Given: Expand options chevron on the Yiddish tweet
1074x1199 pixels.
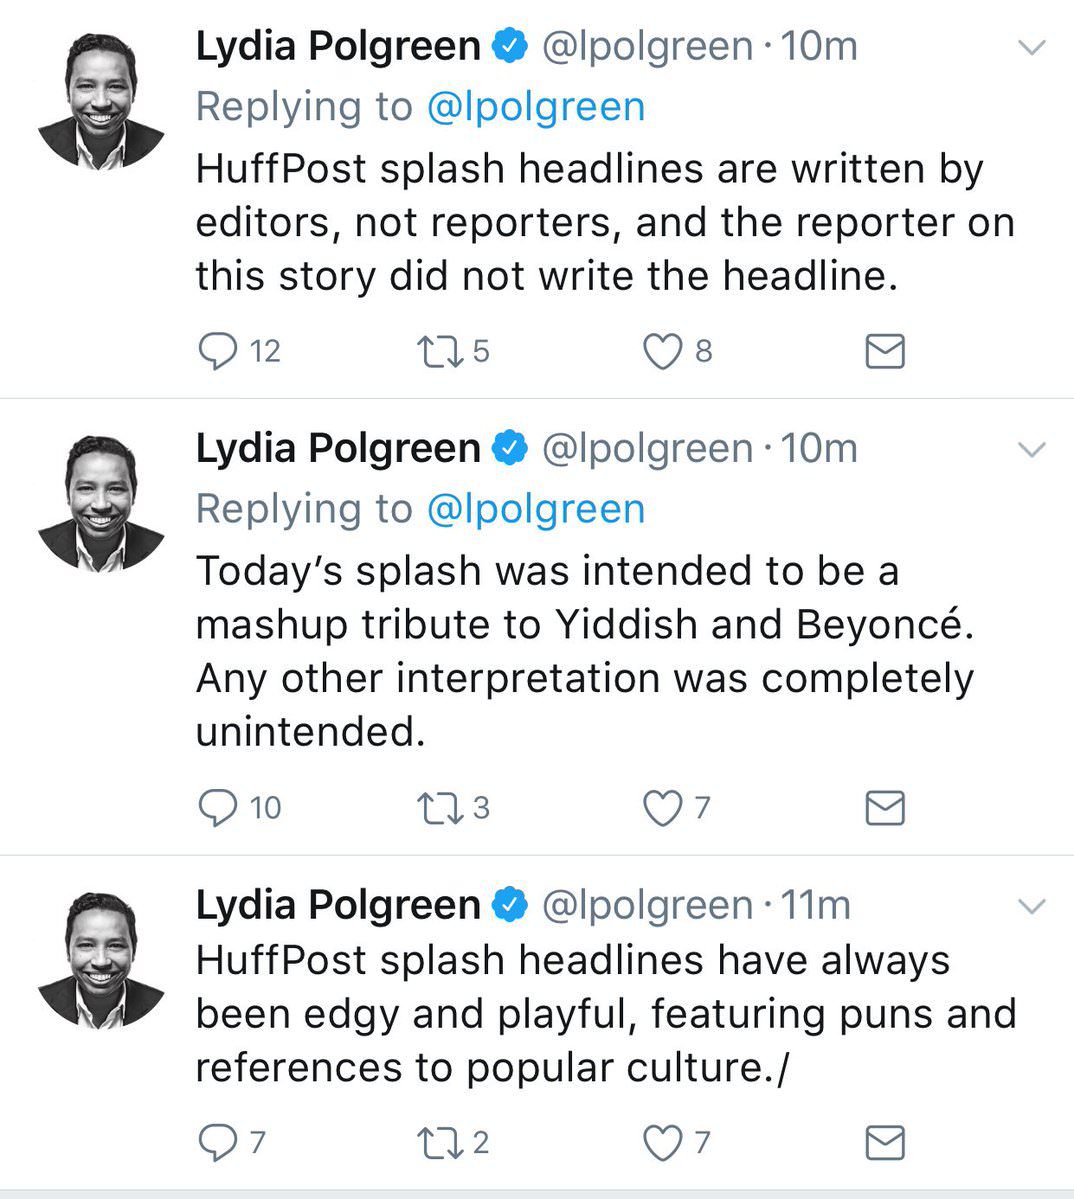Looking at the screenshot, I should point(1032,450).
